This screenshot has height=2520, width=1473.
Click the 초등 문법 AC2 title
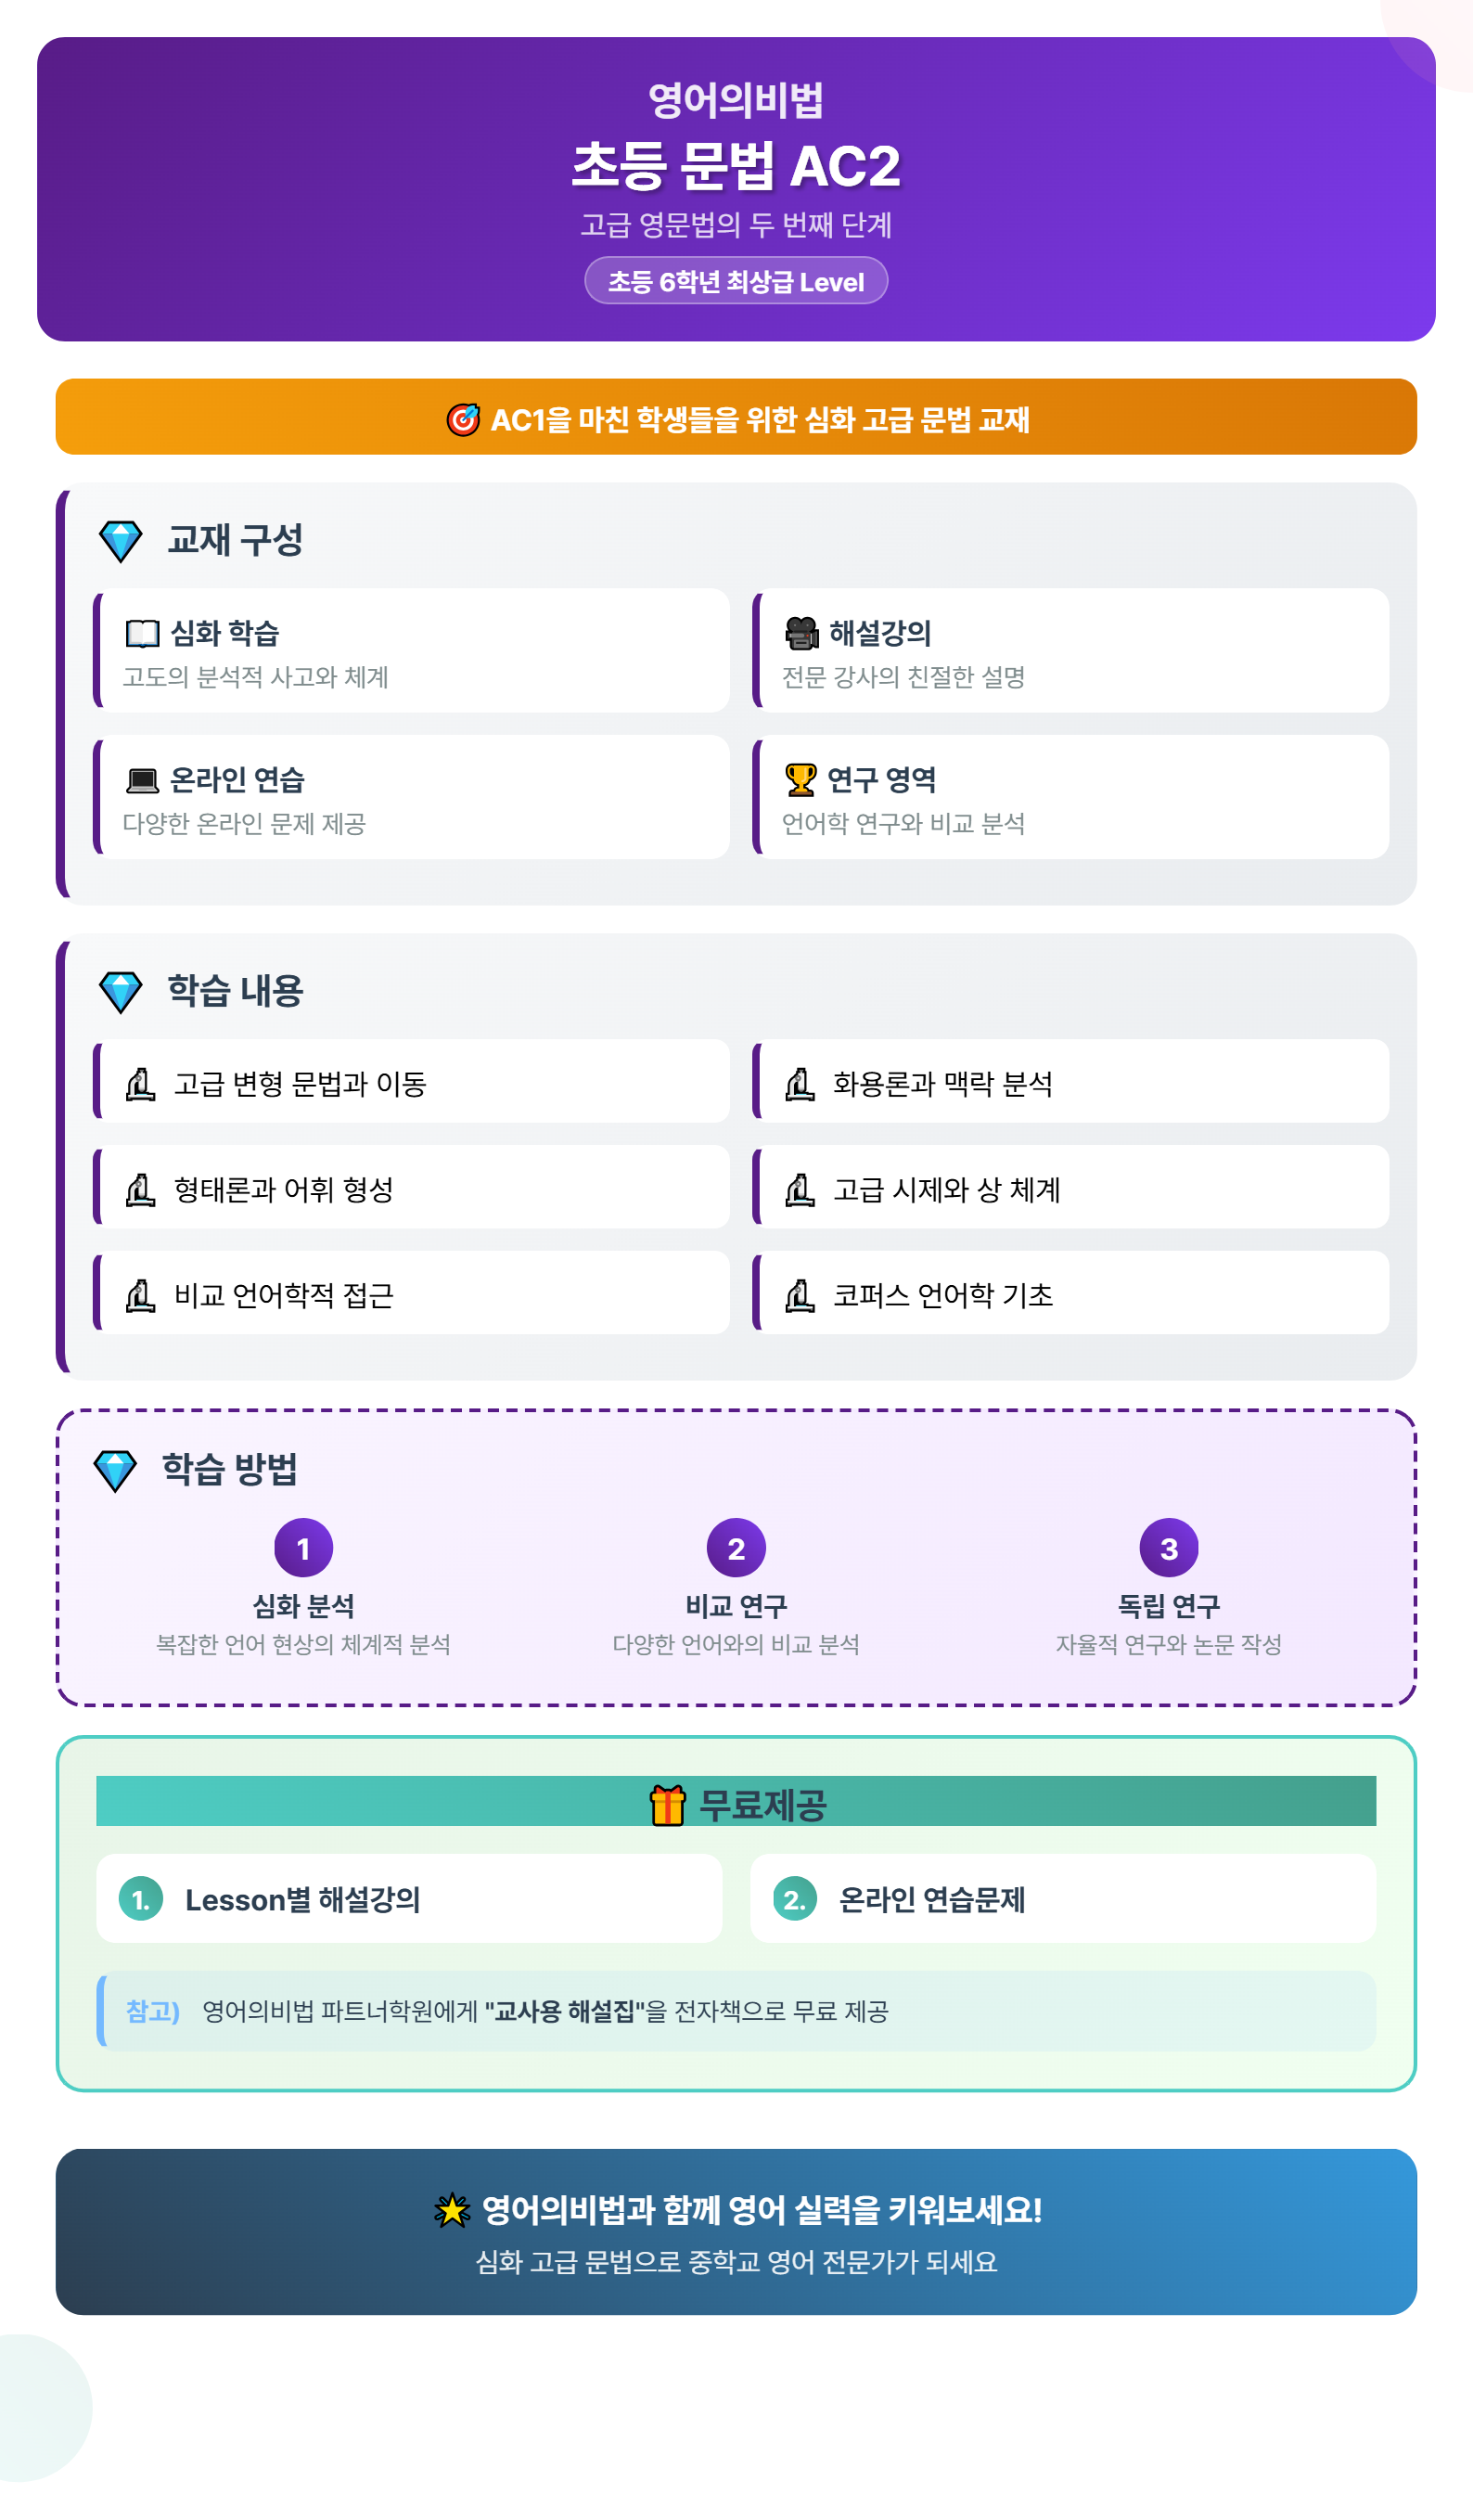pos(736,165)
